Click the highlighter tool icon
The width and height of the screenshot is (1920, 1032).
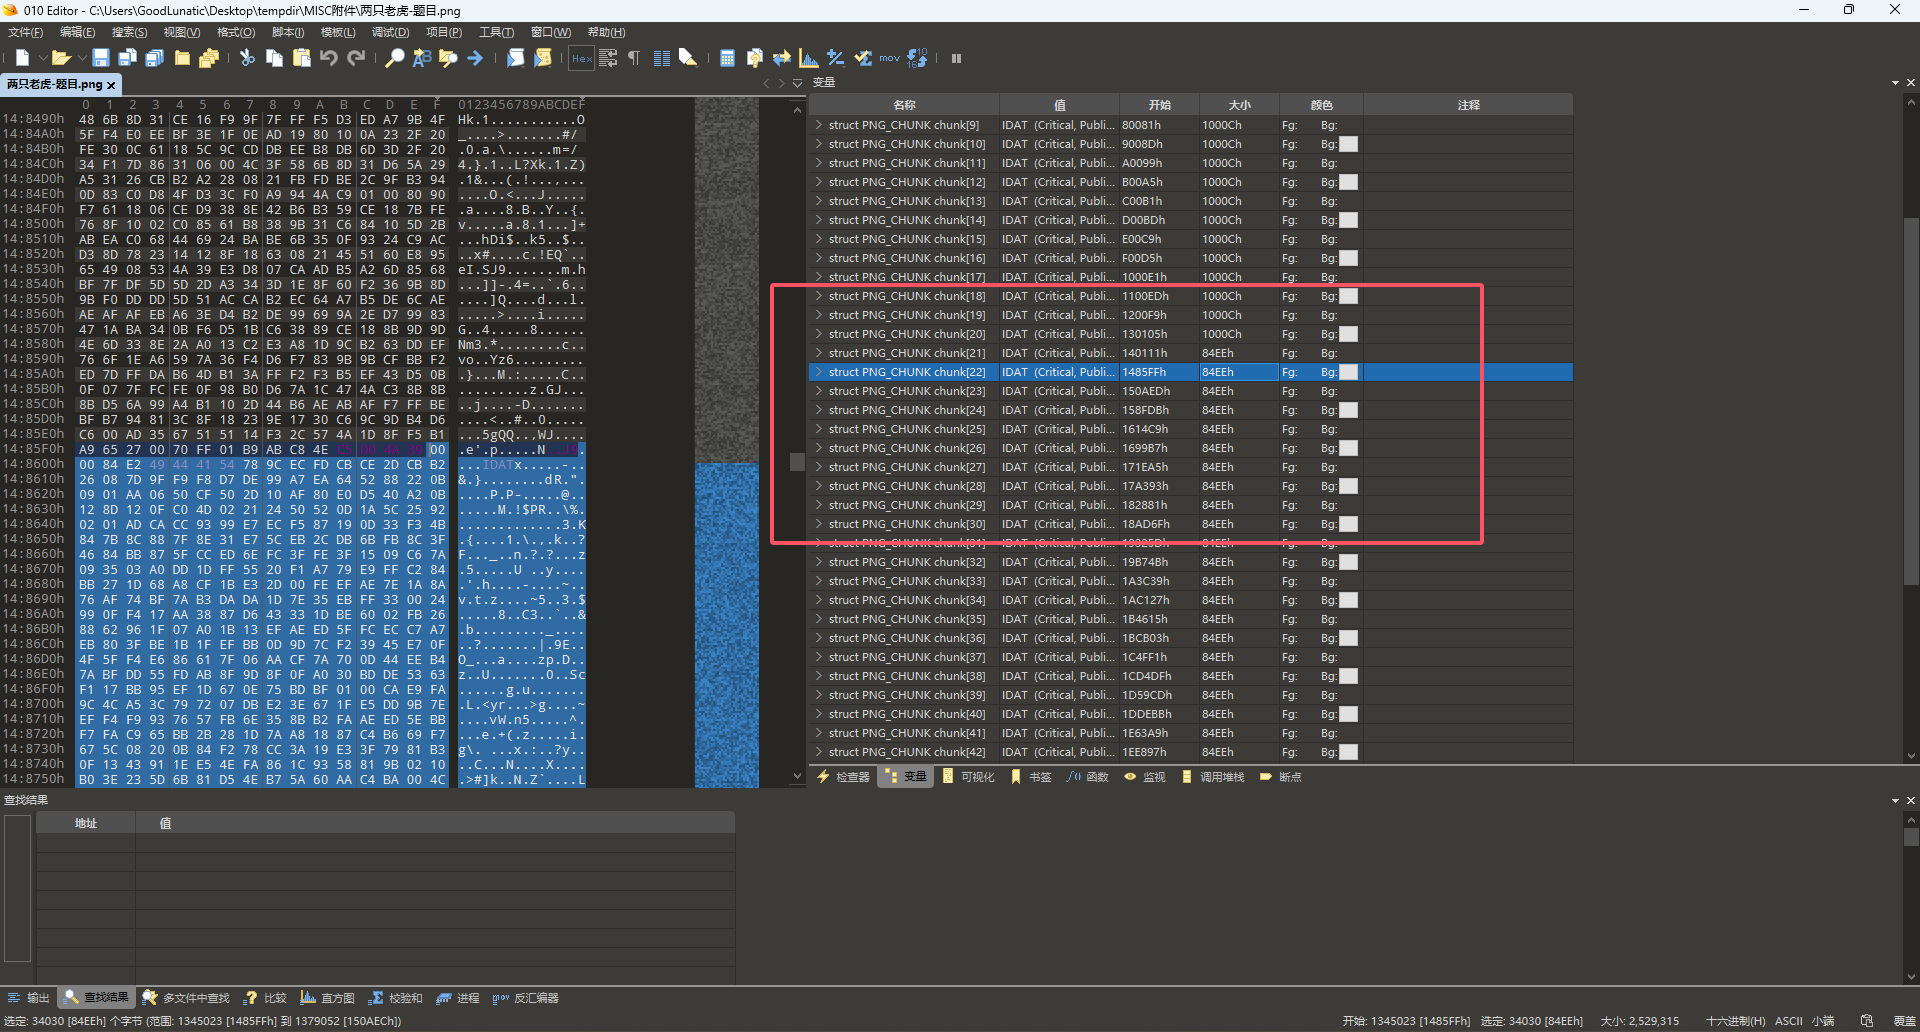click(x=688, y=58)
